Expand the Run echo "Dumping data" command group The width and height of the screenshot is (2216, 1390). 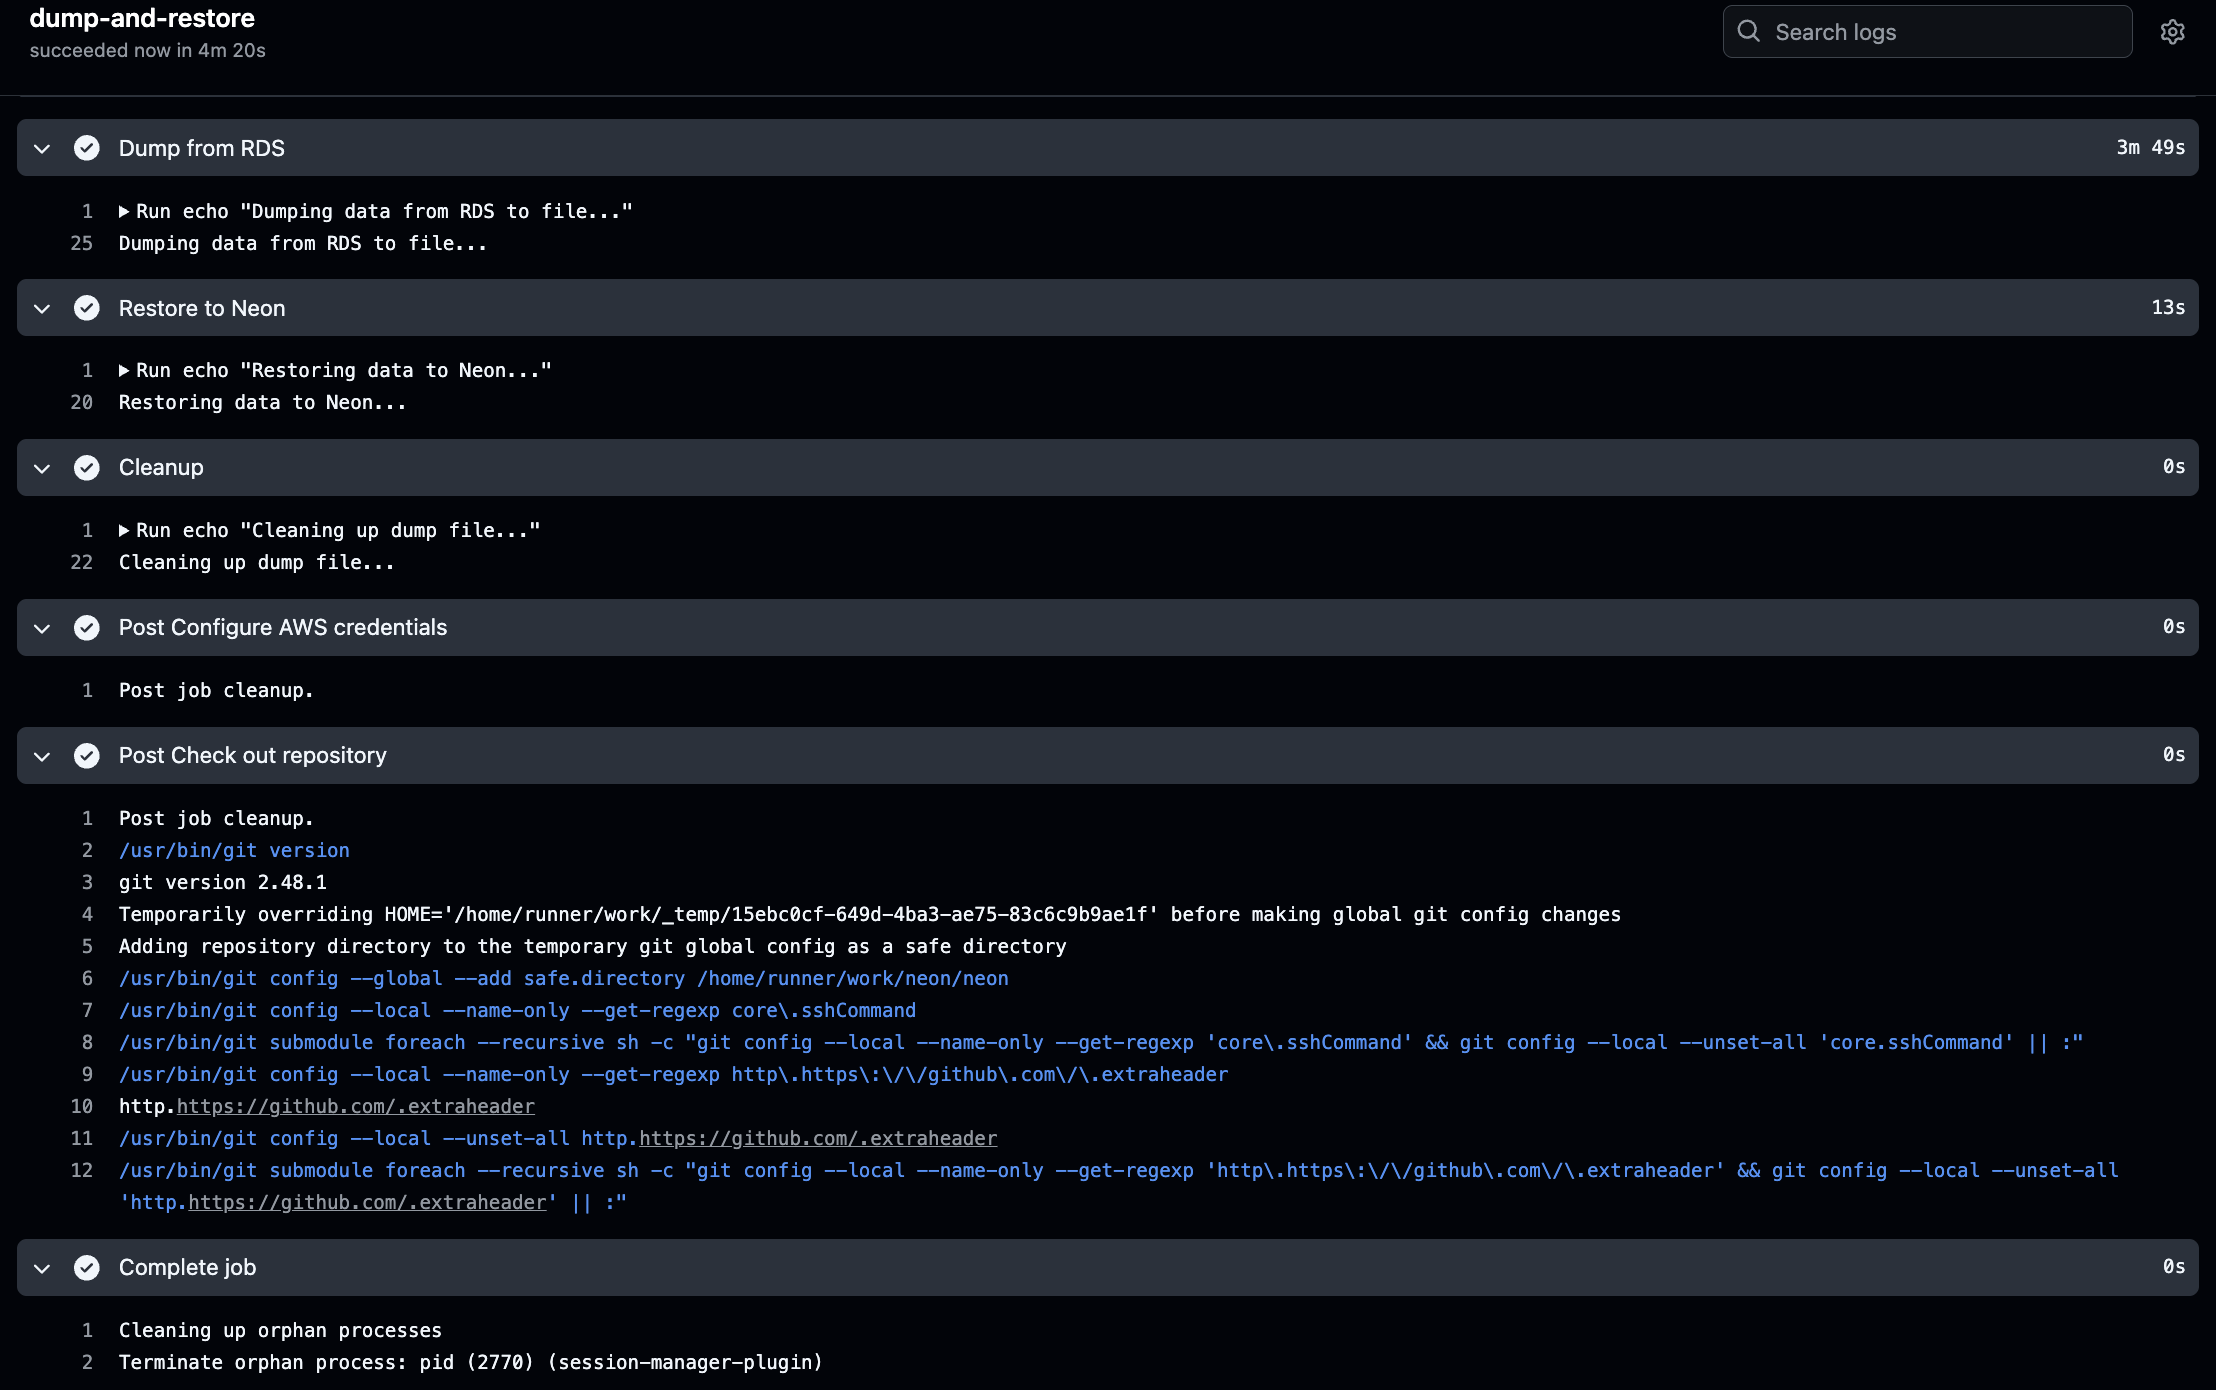(x=124, y=211)
